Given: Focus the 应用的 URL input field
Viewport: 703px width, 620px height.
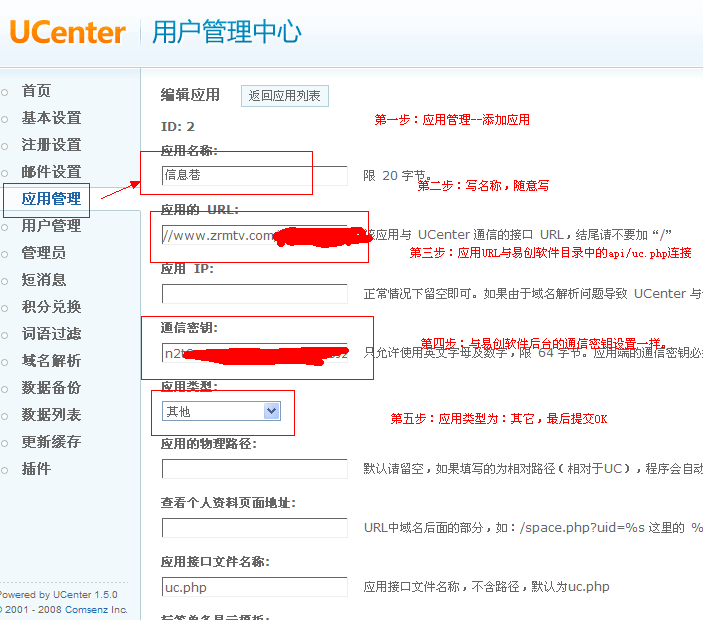Looking at the screenshot, I should (255, 235).
